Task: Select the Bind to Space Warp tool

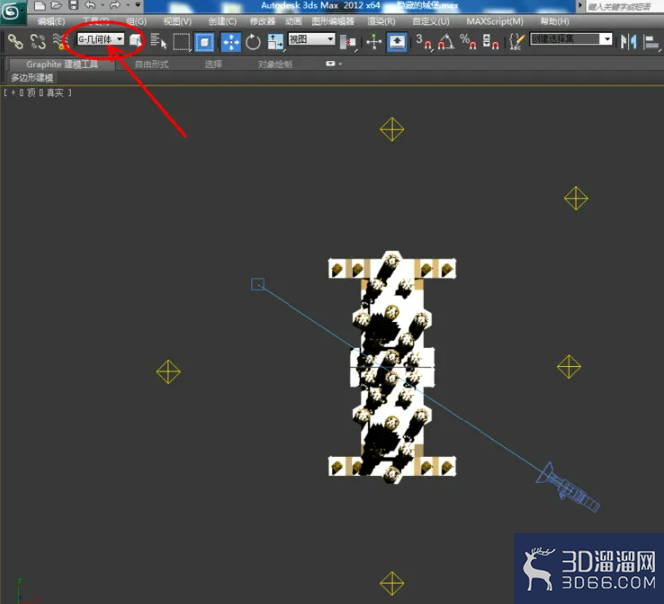Action: [x=61, y=42]
